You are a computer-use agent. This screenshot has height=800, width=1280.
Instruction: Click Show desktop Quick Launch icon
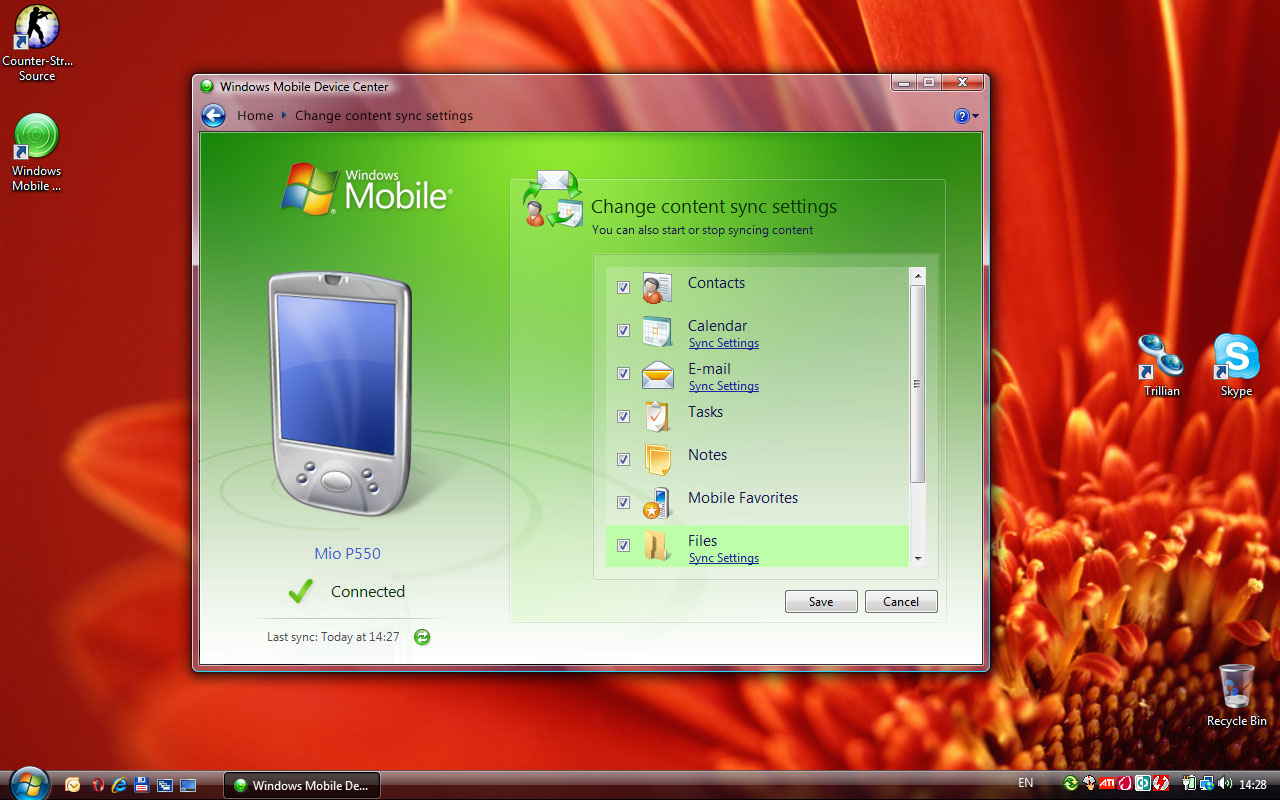(x=188, y=785)
